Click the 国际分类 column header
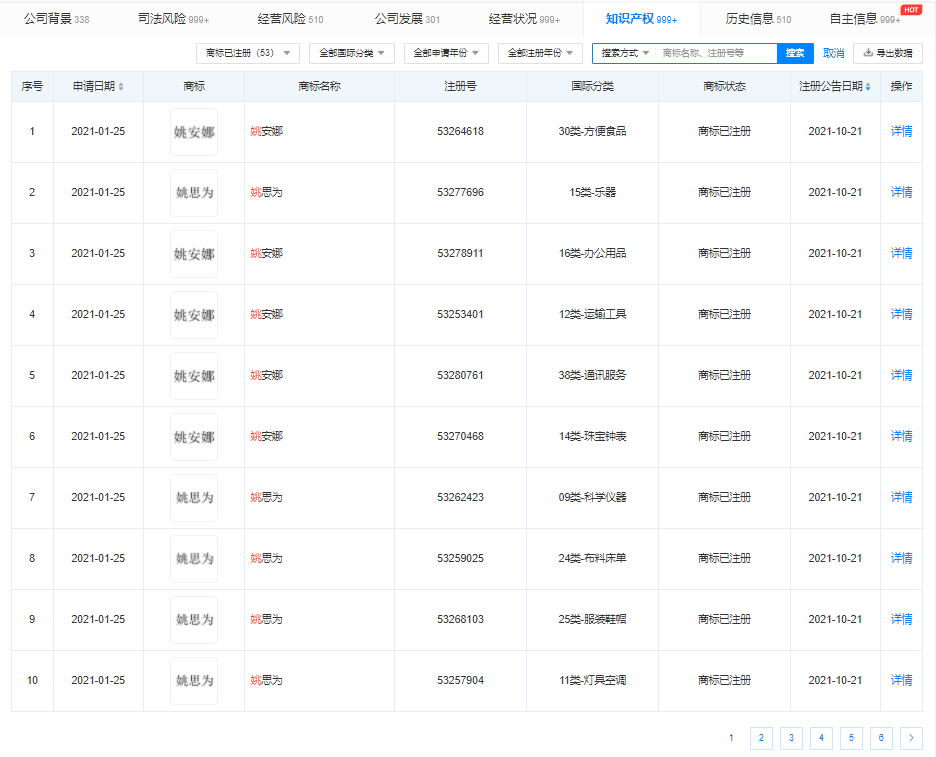Screen dimensions: 936x757 tap(592, 87)
